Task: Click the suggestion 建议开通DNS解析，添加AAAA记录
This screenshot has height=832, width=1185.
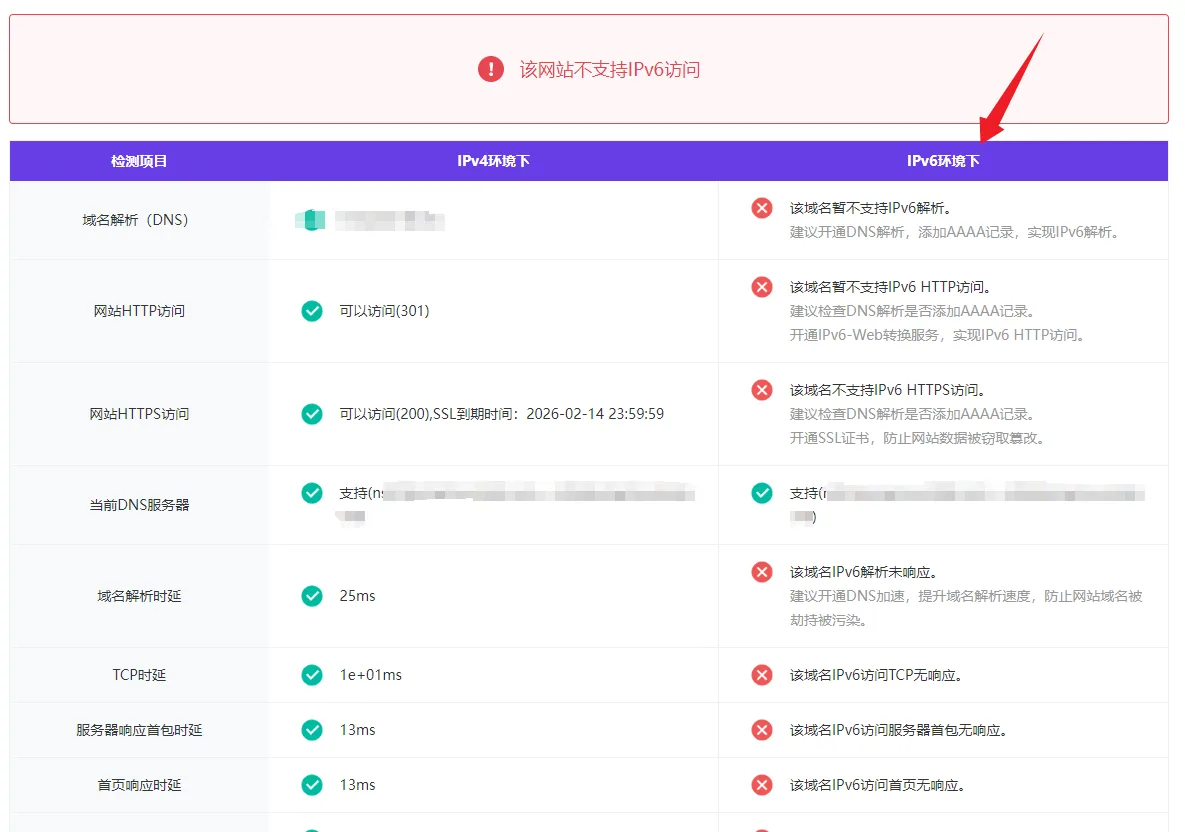Action: 954,232
